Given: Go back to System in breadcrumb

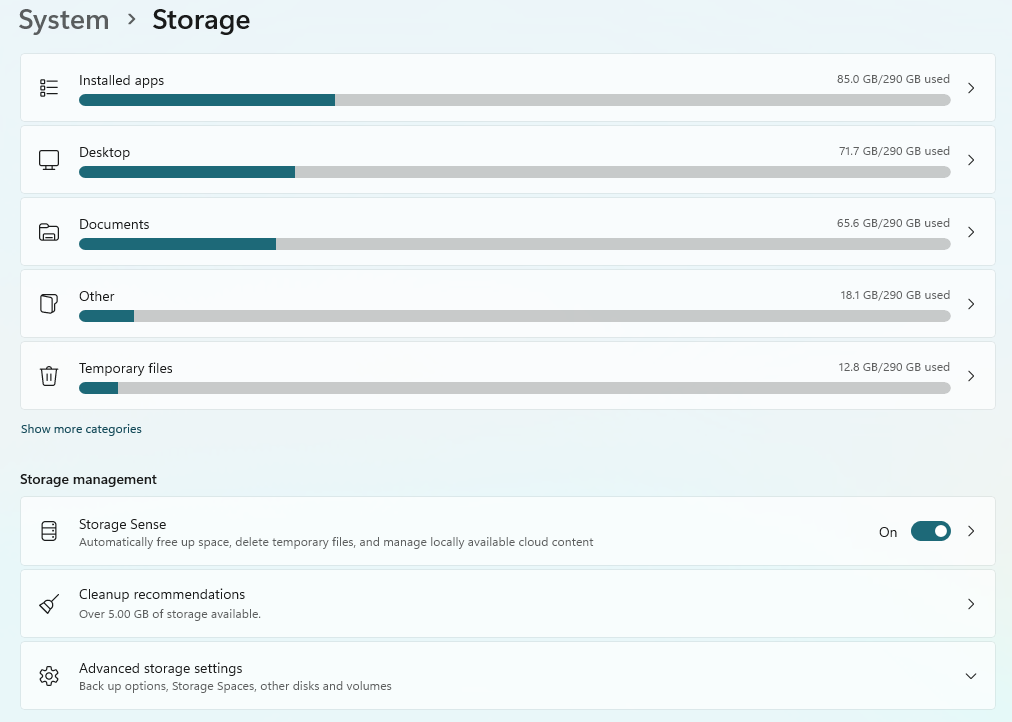Looking at the screenshot, I should coord(64,20).
